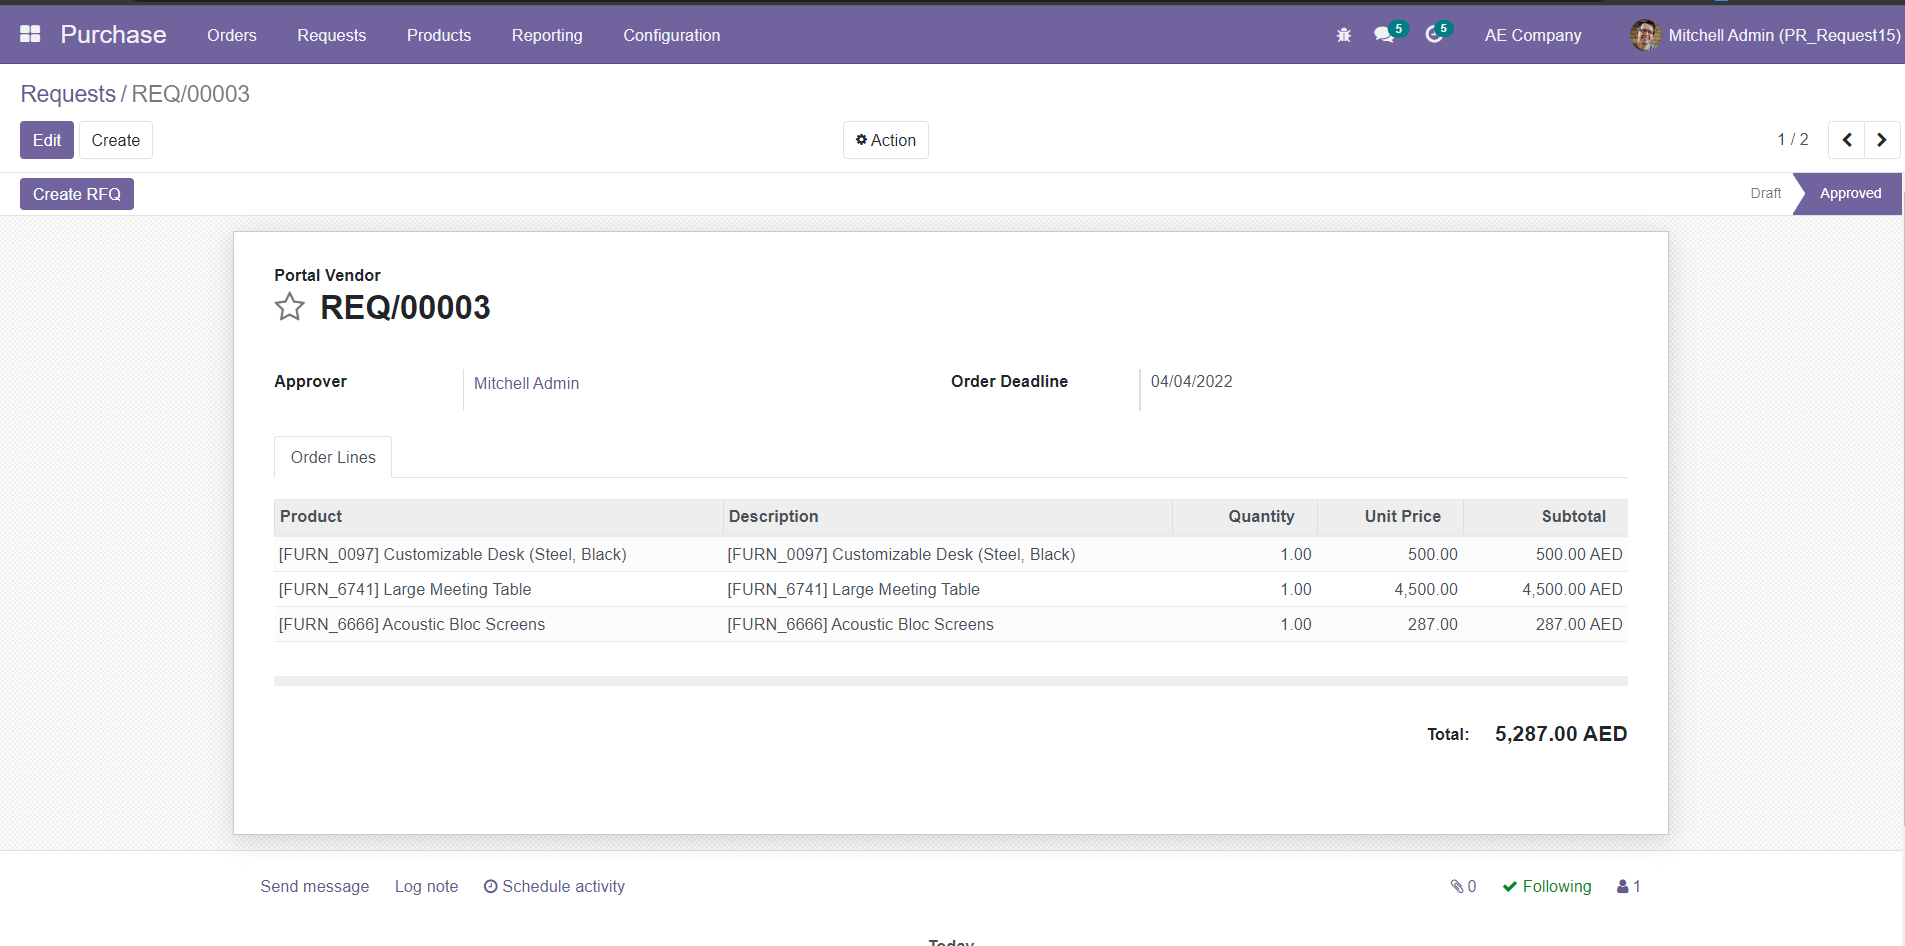This screenshot has height=946, width=1905.
Task: Expand the Action dropdown
Action: pos(885,140)
